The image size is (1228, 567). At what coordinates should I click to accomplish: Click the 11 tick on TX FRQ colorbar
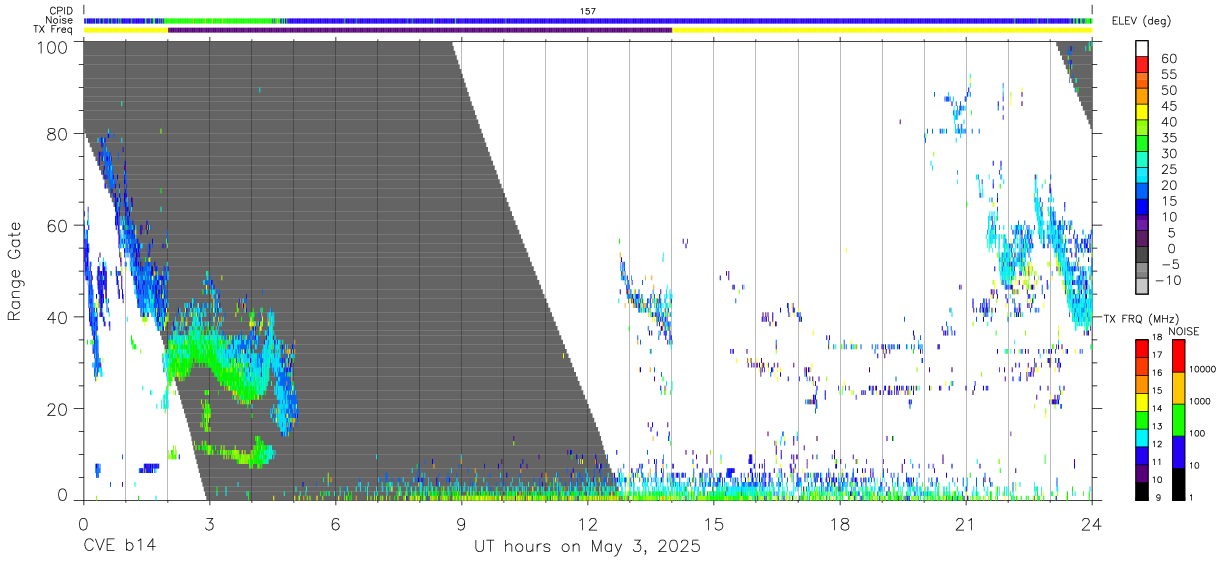click(1158, 462)
